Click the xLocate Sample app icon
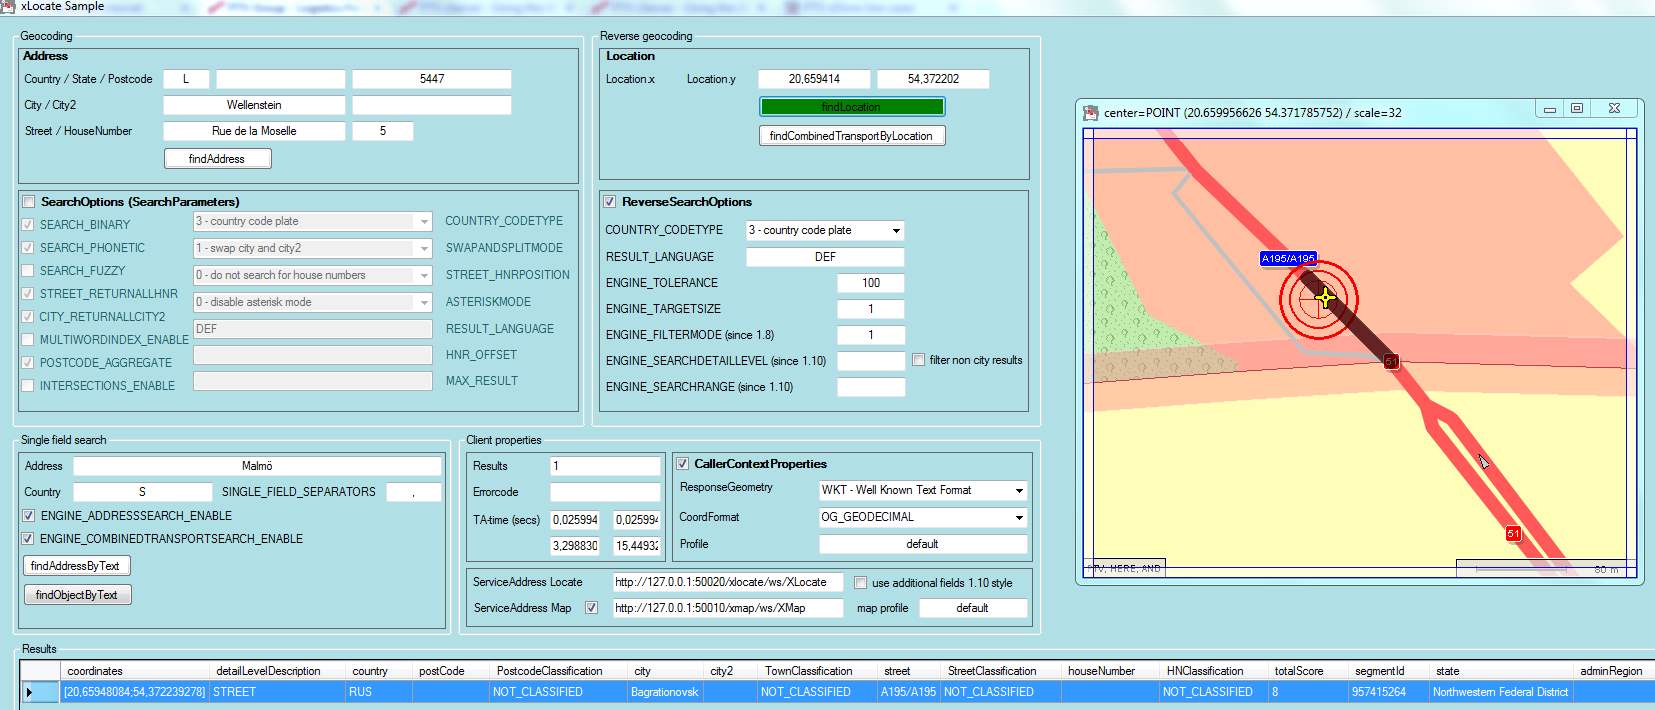This screenshot has height=710, width=1655. (8, 6)
